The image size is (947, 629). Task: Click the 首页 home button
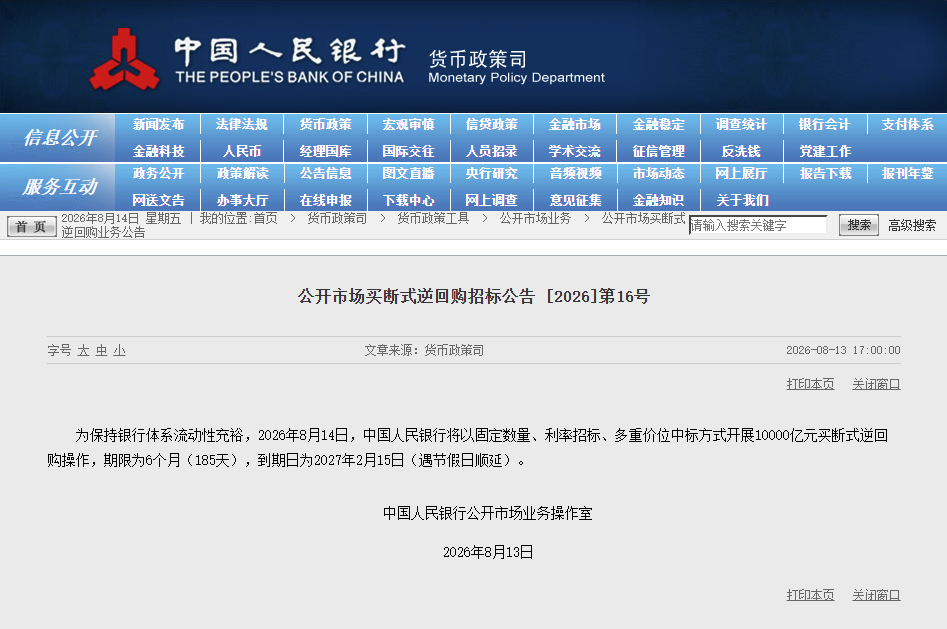click(x=31, y=227)
